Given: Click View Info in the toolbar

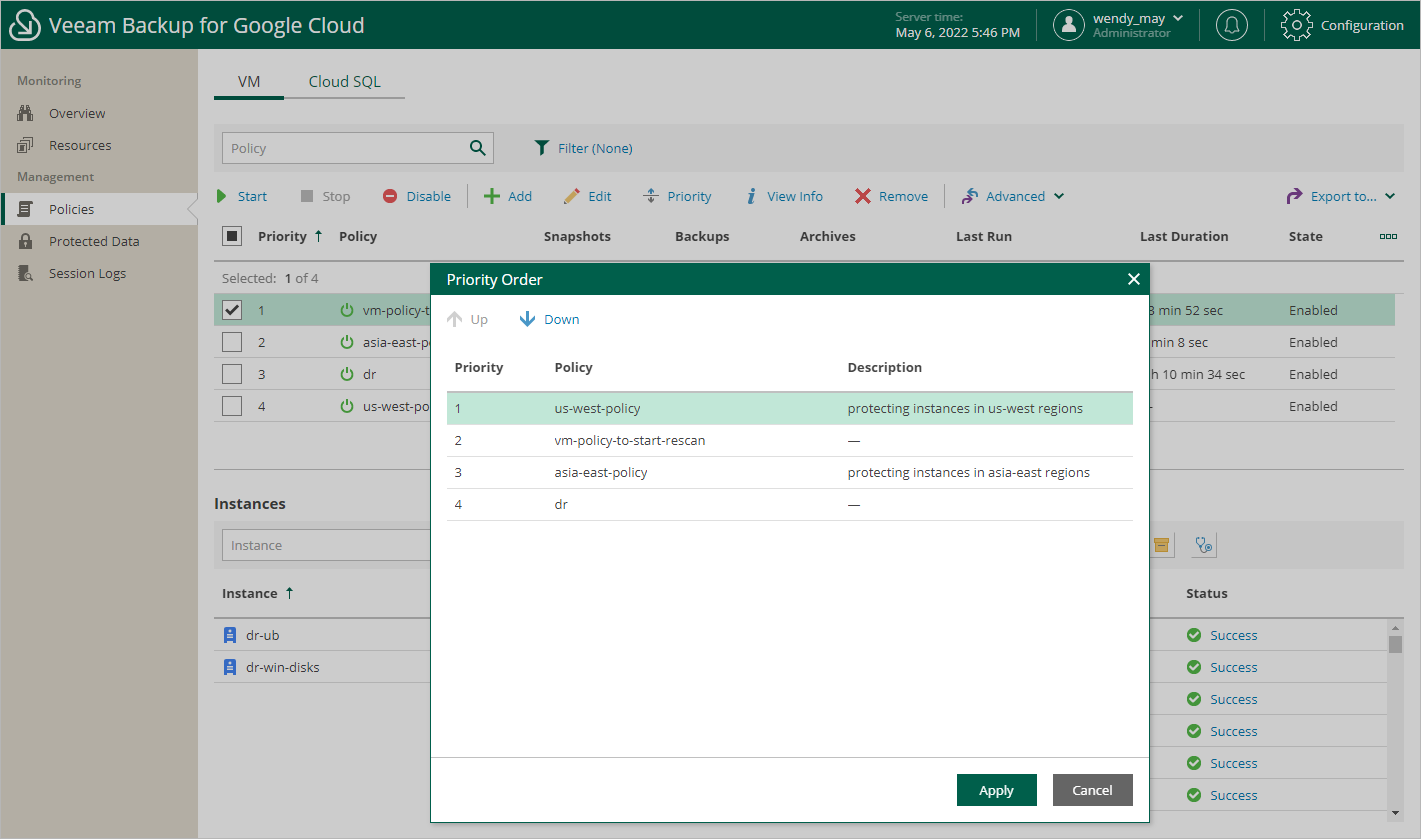Looking at the screenshot, I should click(784, 196).
